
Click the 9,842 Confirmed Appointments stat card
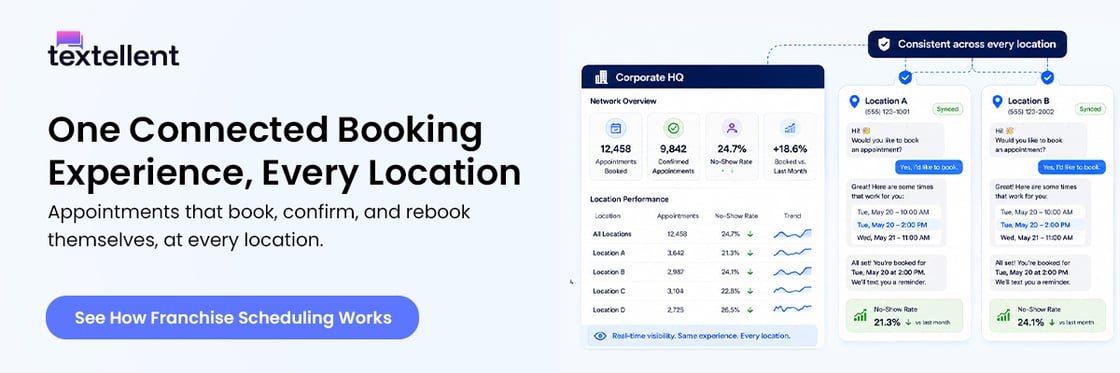point(673,146)
